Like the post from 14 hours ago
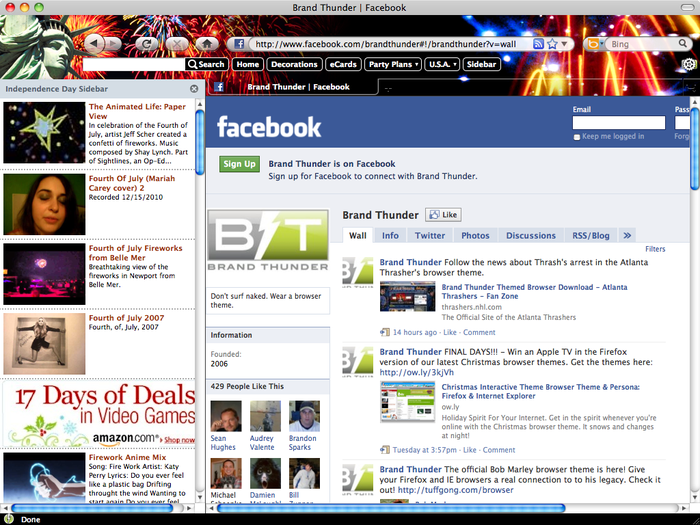This screenshot has height=525, width=700. point(450,332)
